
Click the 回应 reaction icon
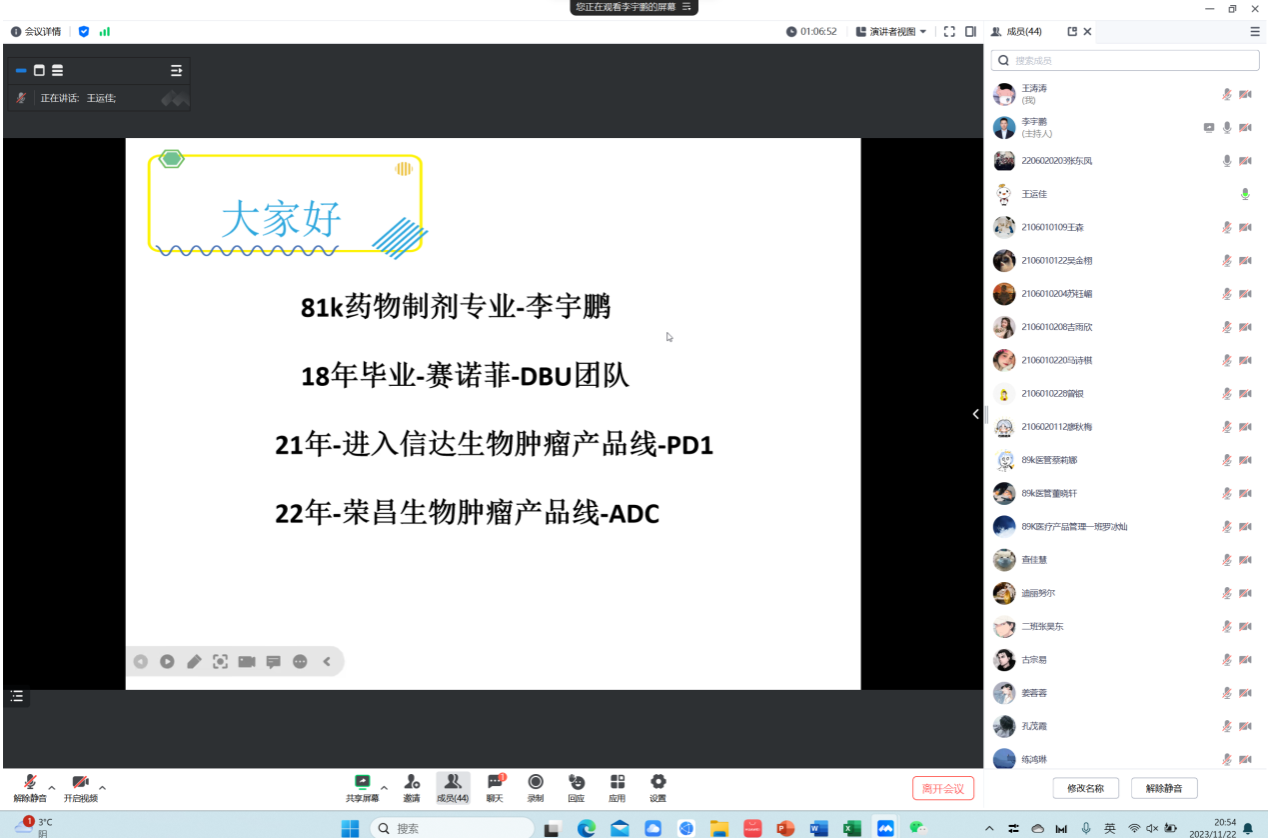pyautogui.click(x=576, y=787)
